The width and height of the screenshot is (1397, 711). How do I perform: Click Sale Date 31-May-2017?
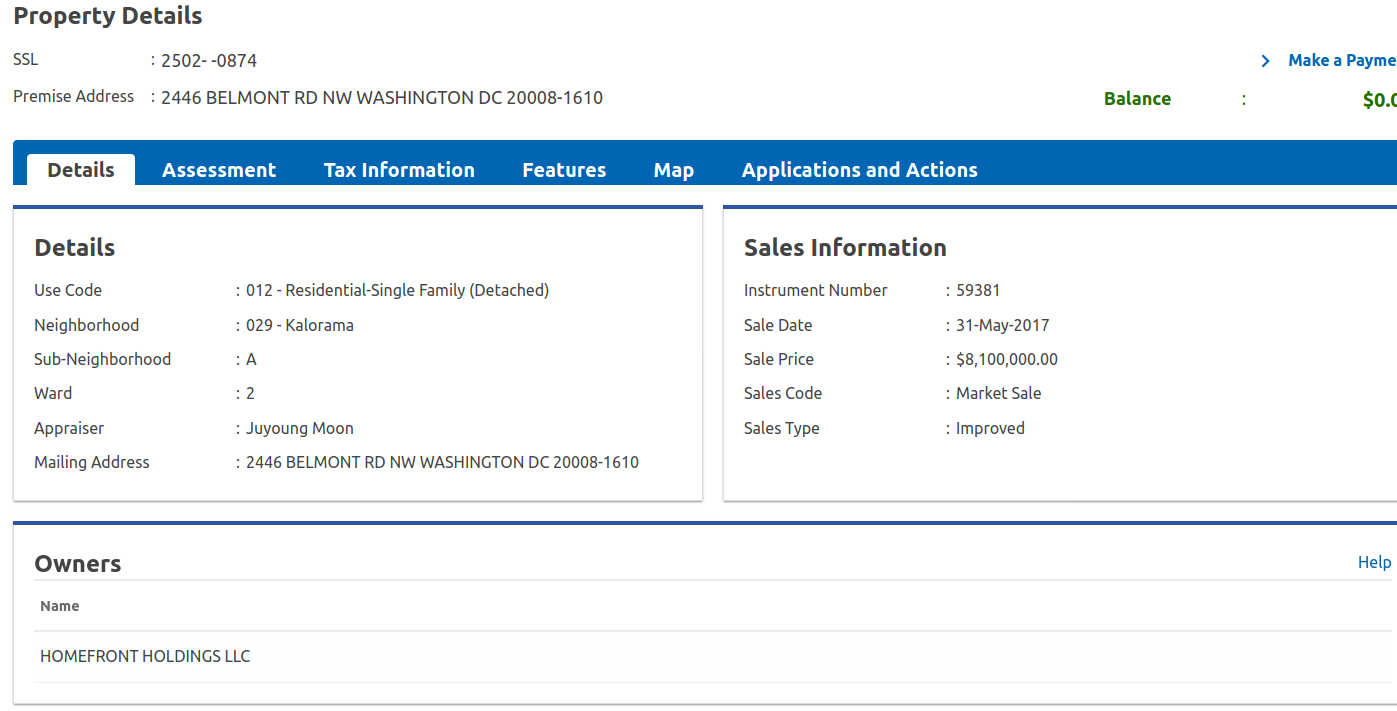1003,325
